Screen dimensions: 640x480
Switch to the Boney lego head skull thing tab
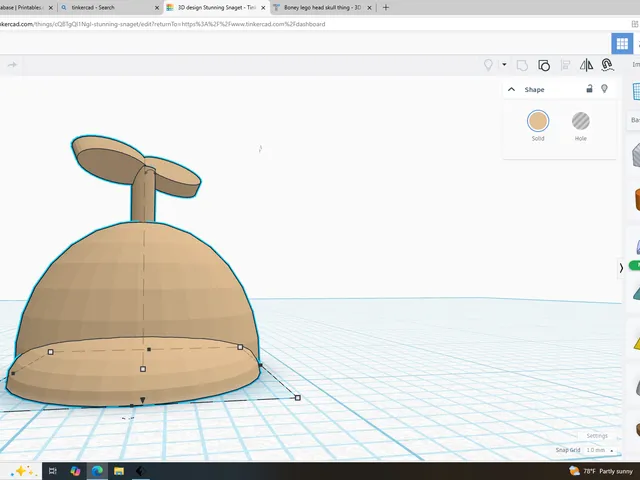[323, 7]
